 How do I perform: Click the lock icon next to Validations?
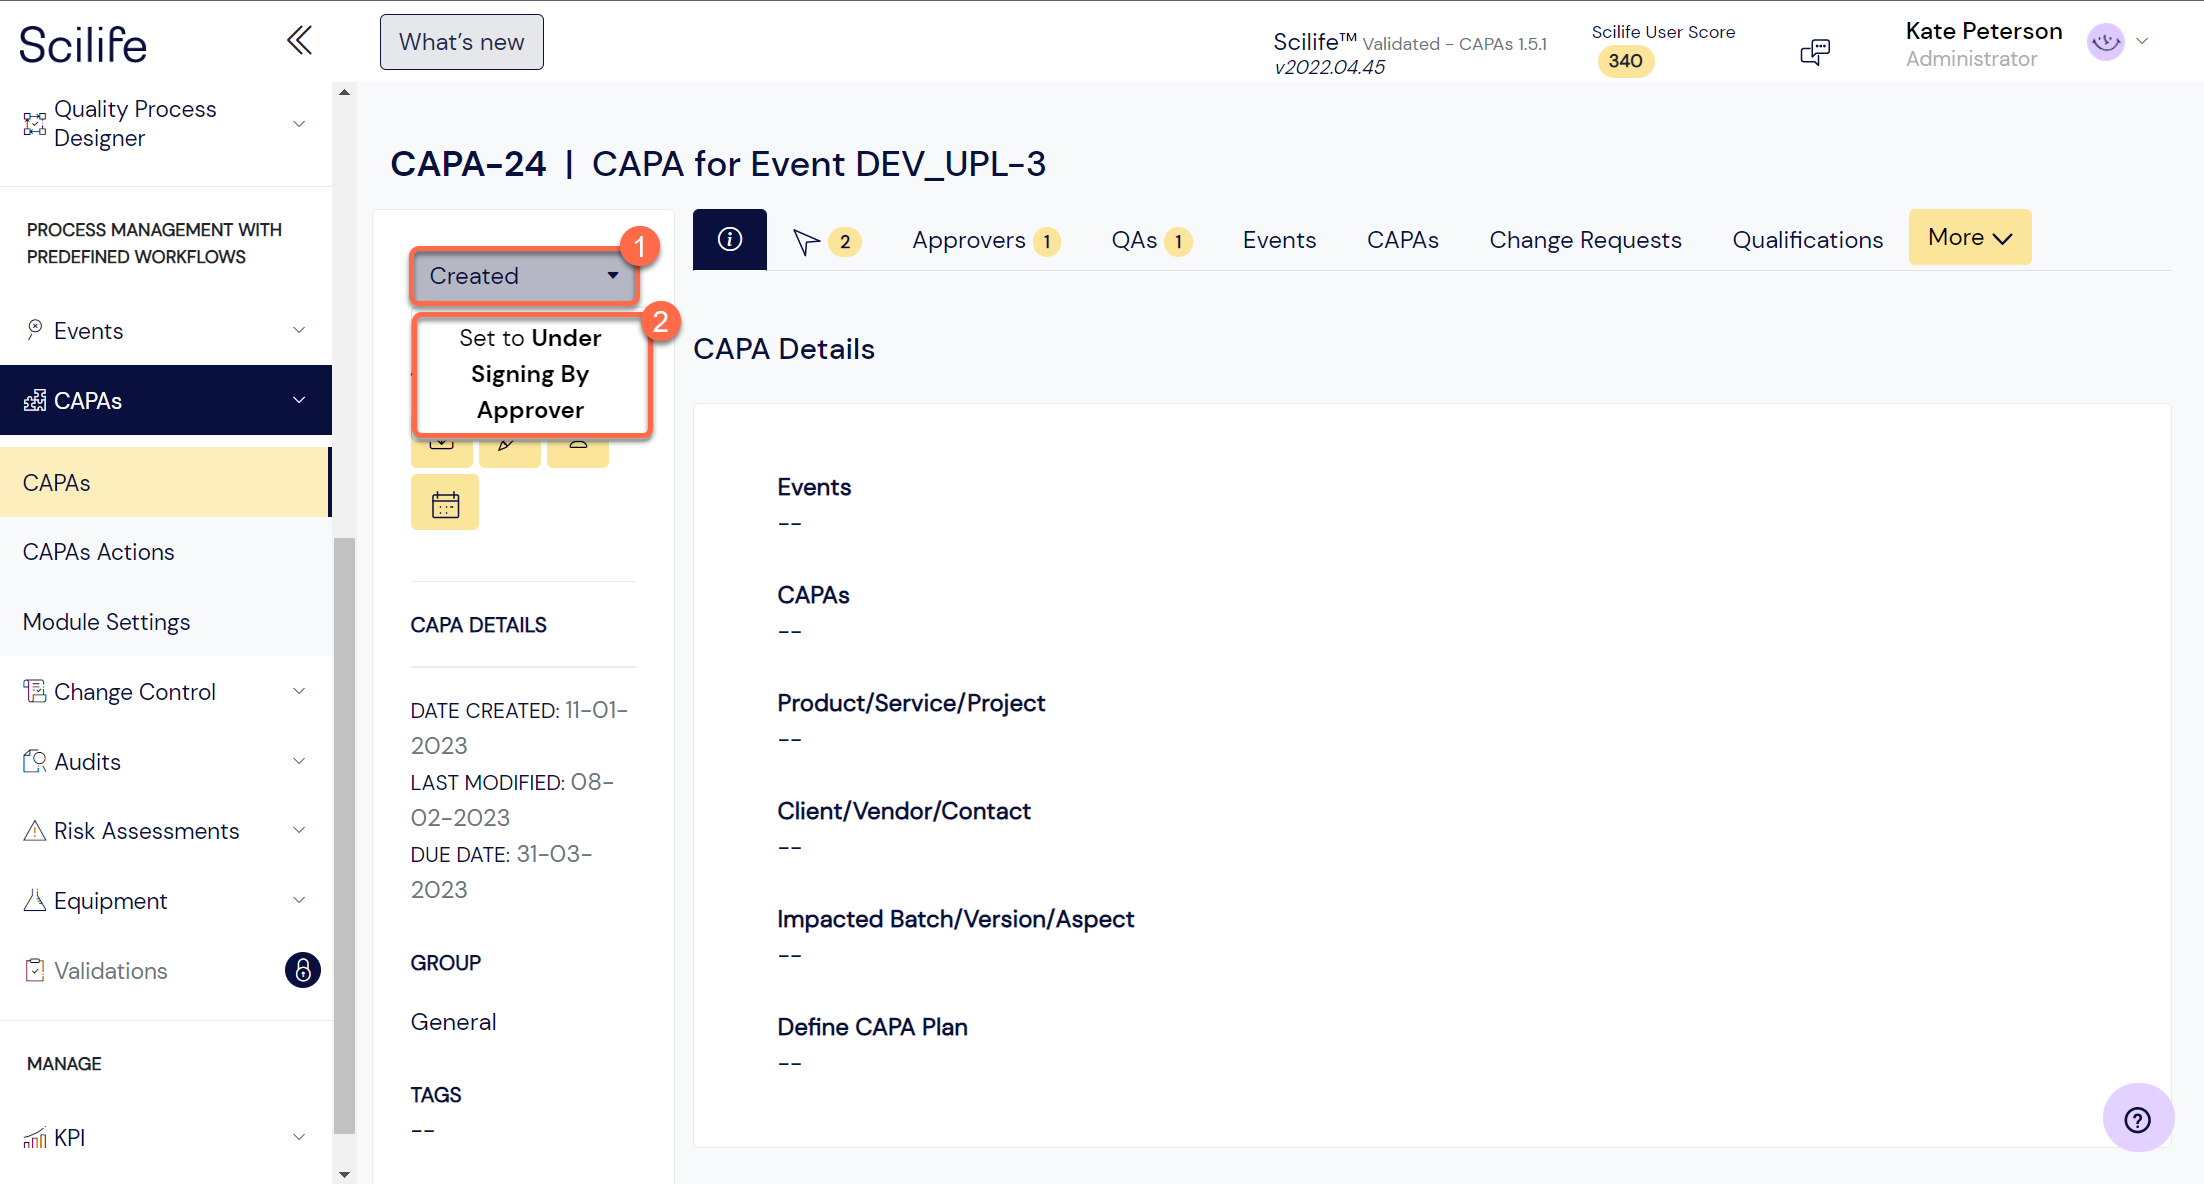303,970
